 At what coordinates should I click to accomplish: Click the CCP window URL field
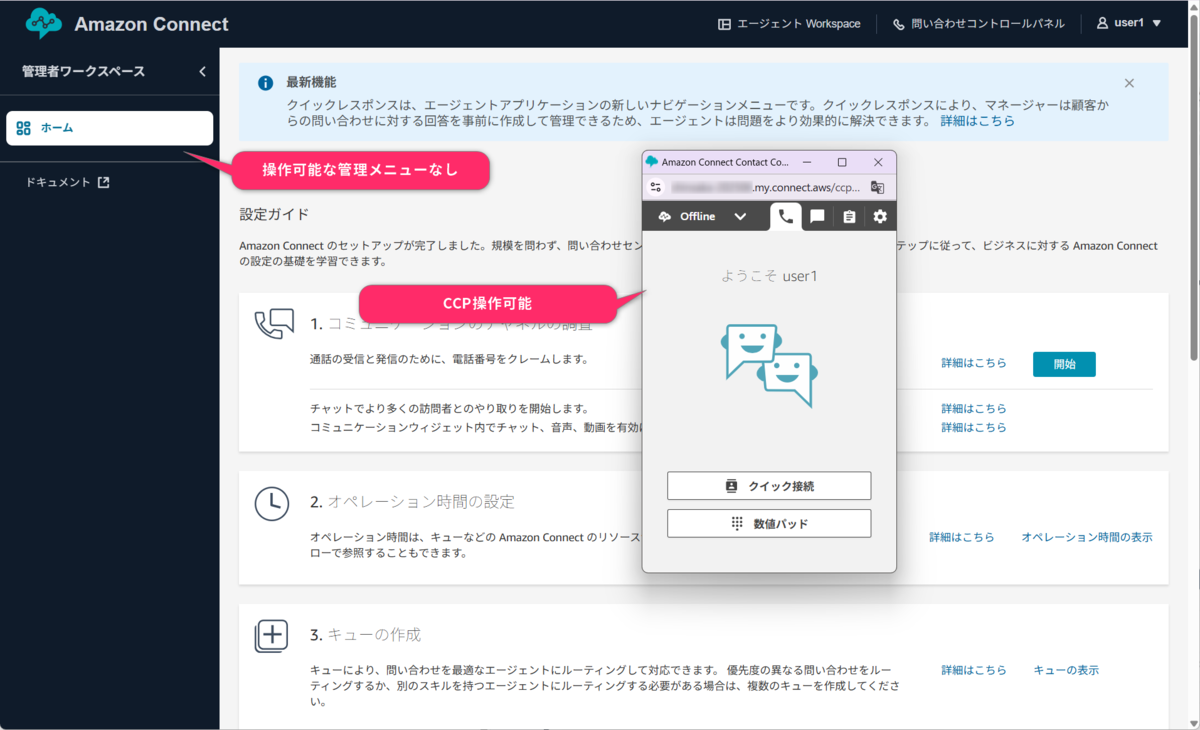pyautogui.click(x=765, y=187)
